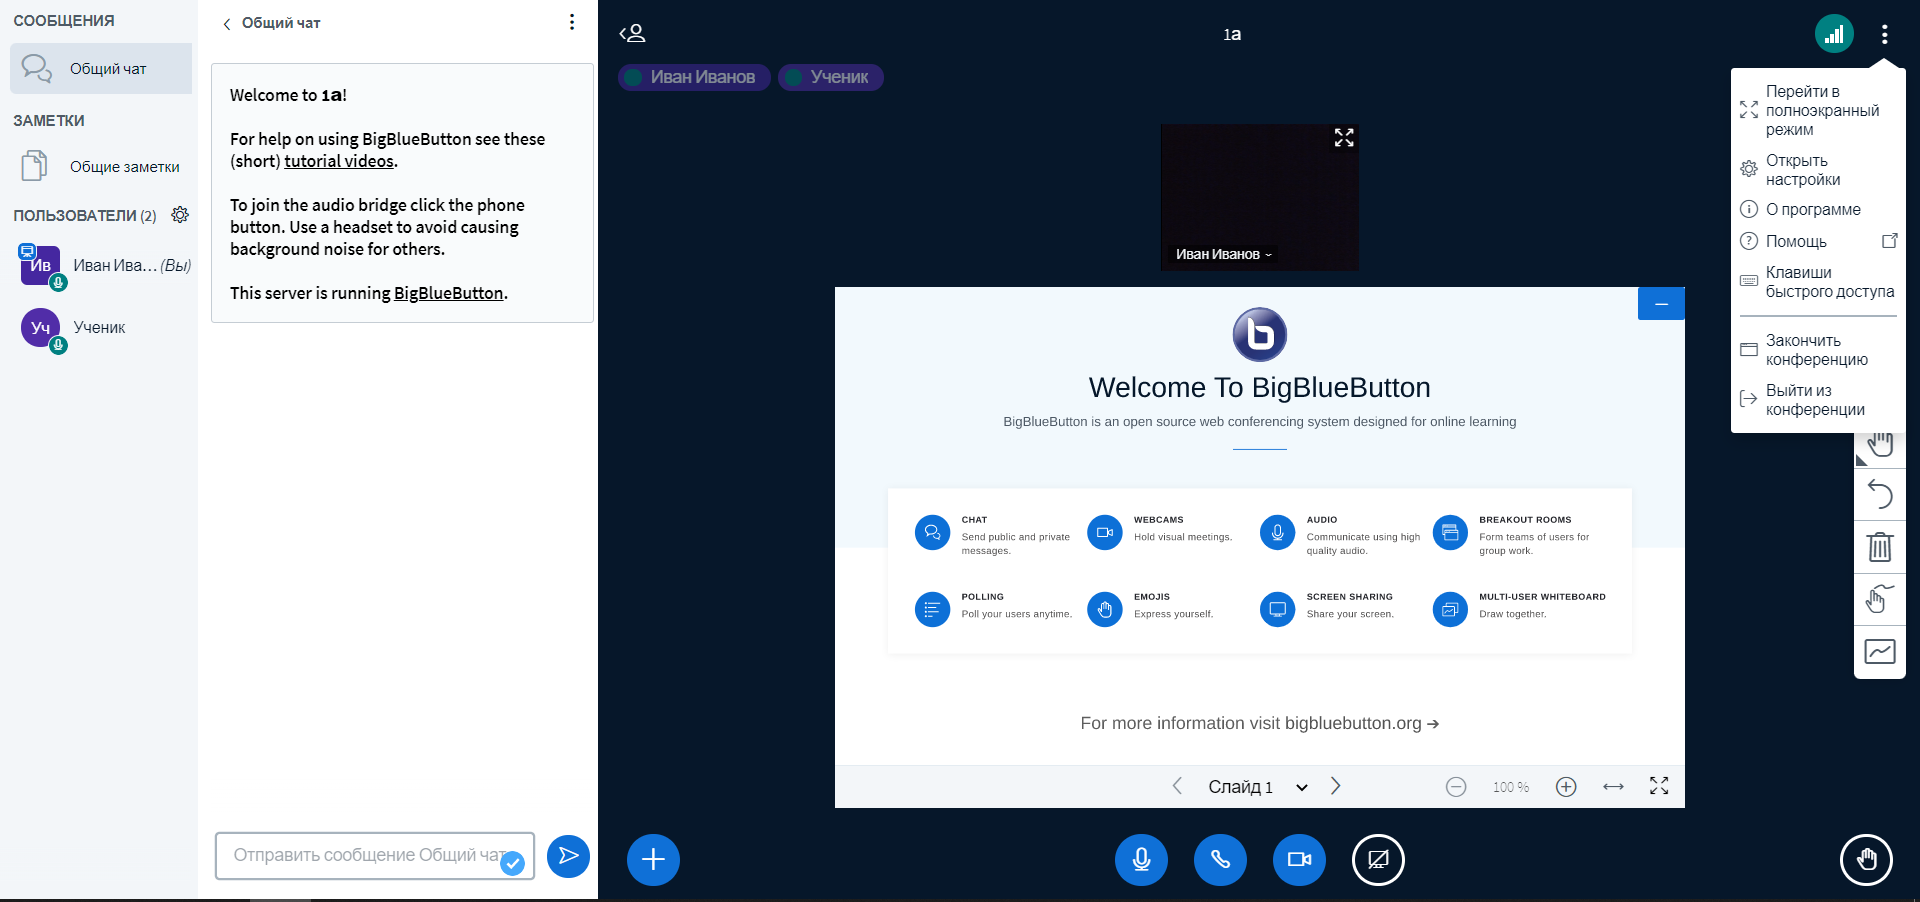
Task: Open the tutorial videos link
Action: 339,161
